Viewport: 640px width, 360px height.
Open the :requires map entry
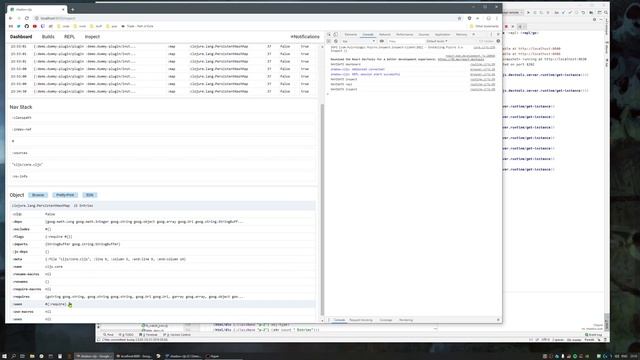[163, 297]
